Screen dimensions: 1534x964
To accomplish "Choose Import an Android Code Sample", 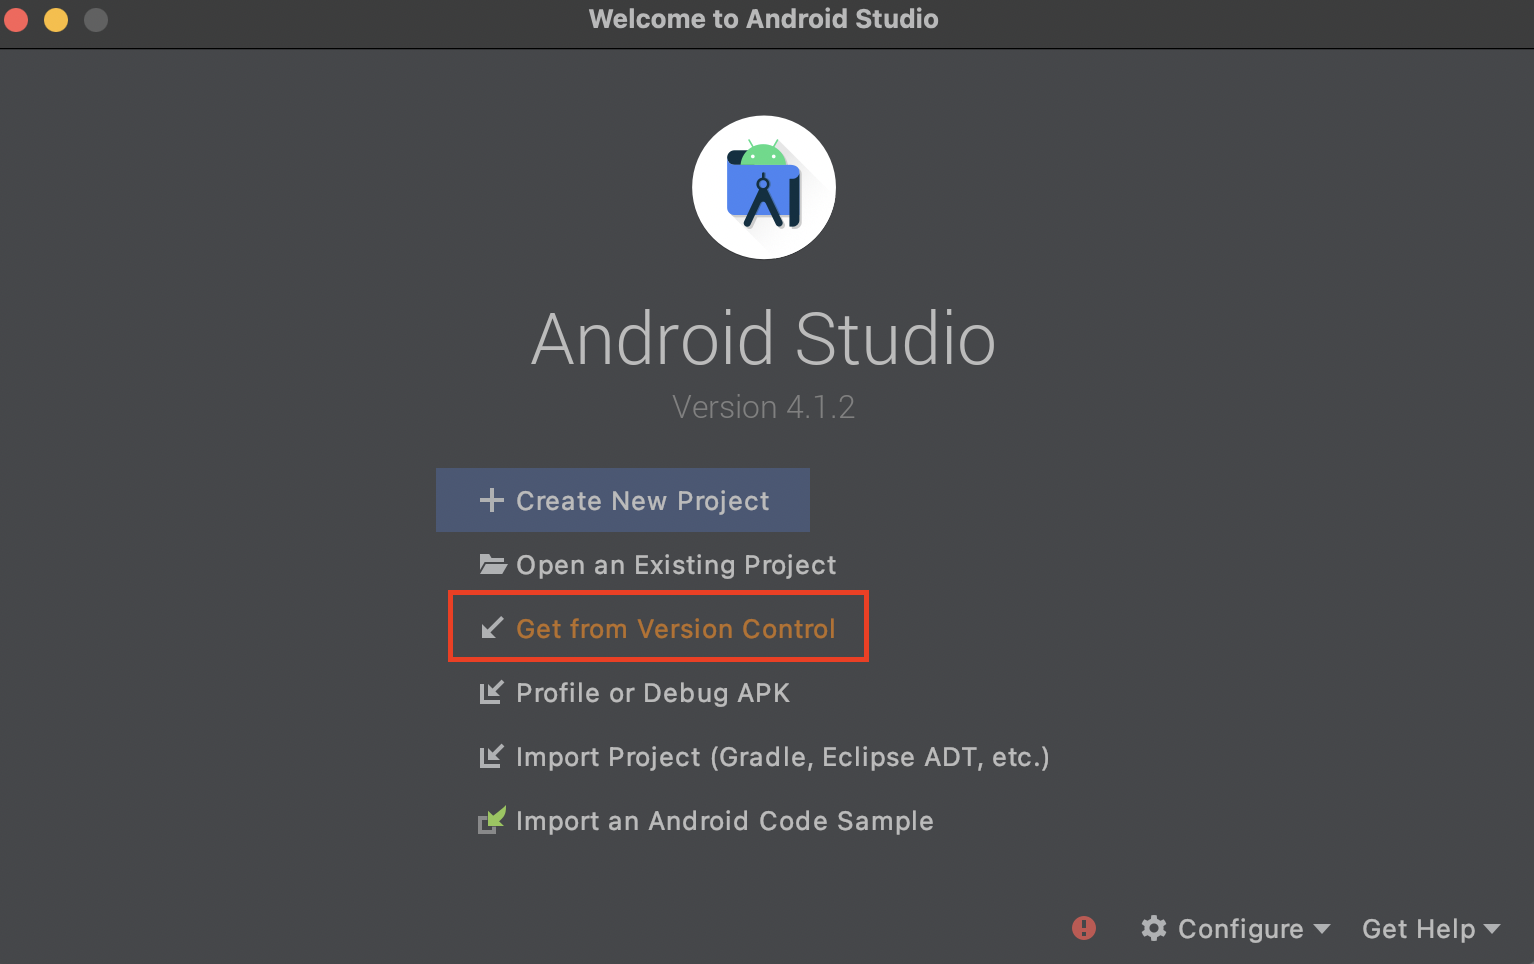I will [725, 821].
